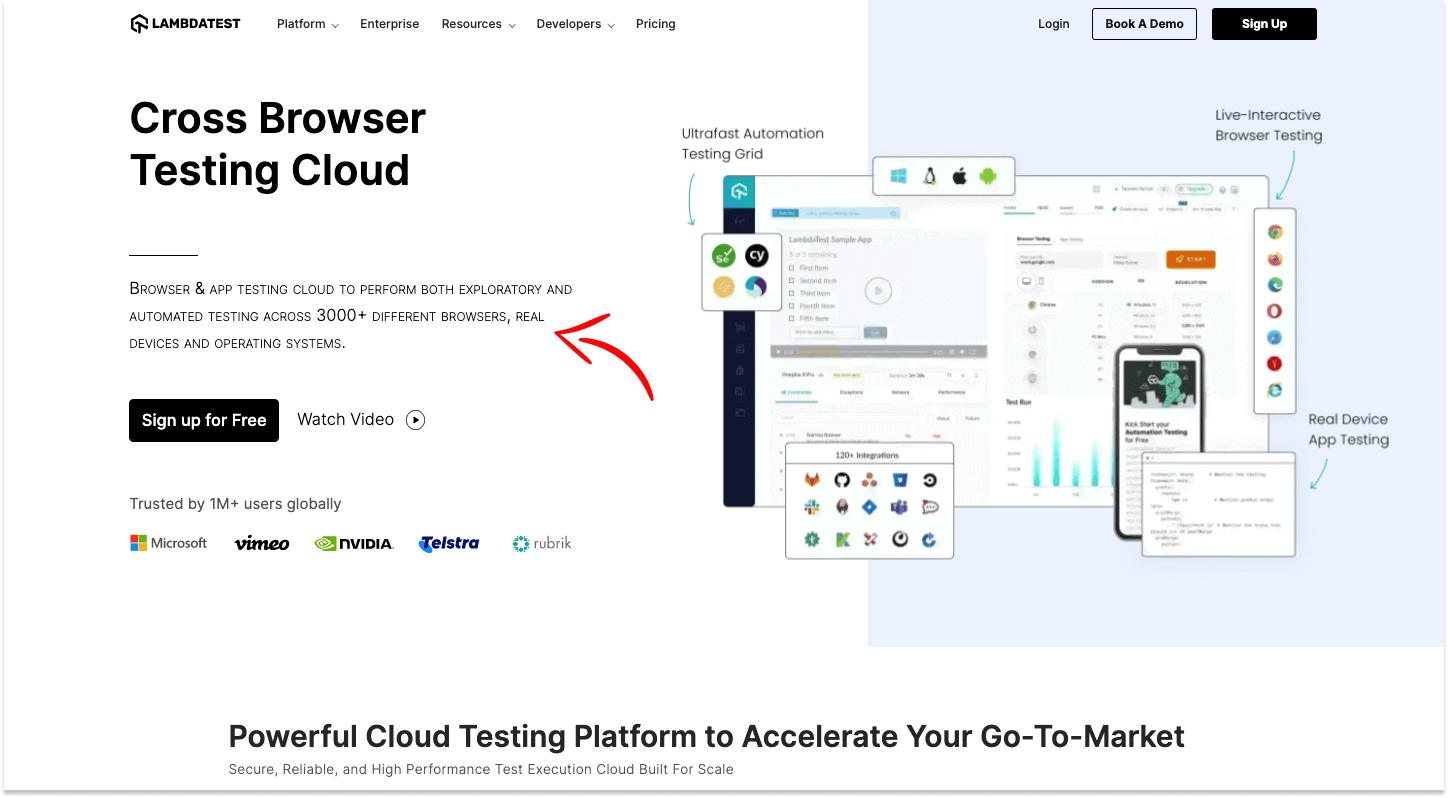Click the Microsoft logo

point(169,543)
